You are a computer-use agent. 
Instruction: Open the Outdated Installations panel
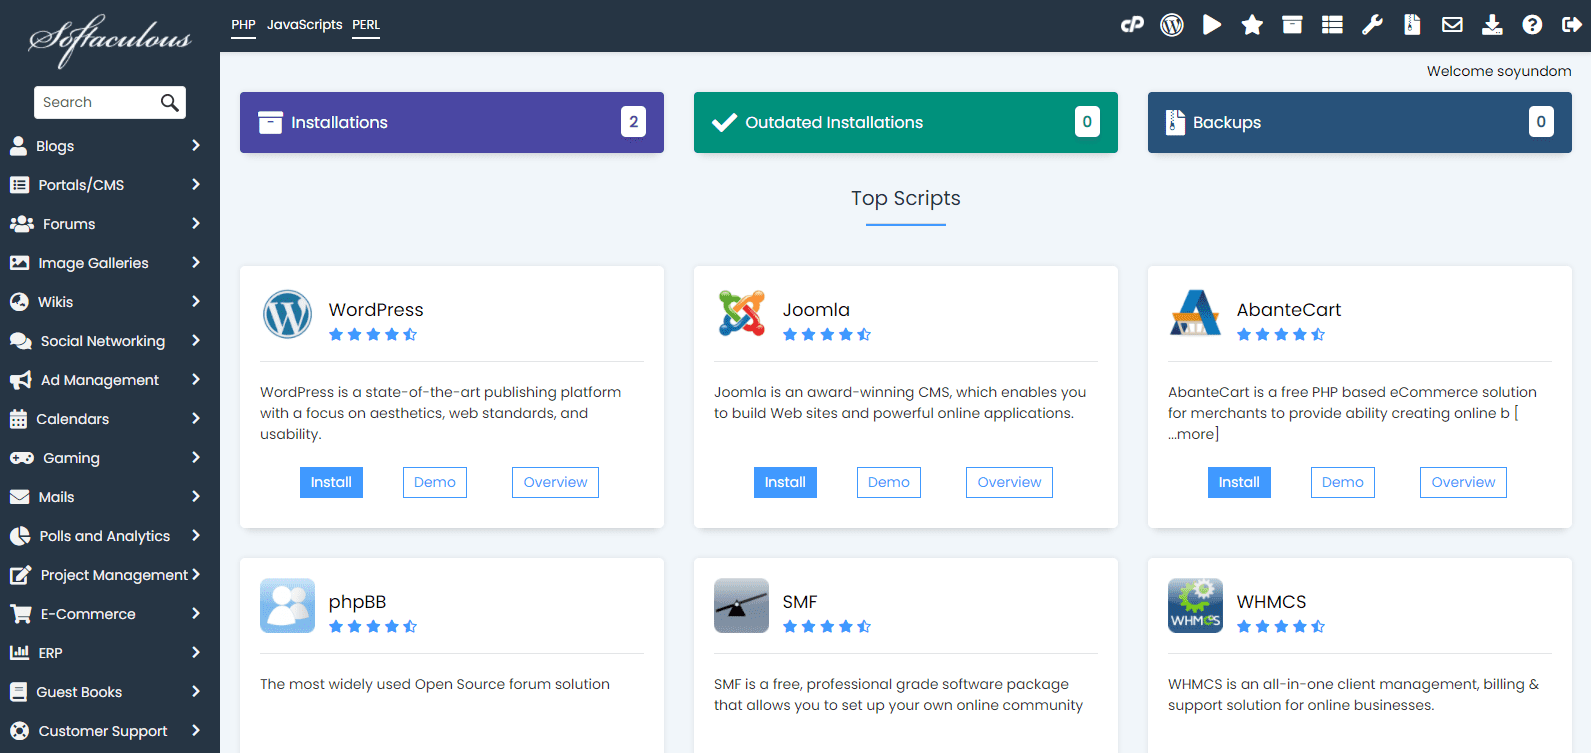[906, 122]
